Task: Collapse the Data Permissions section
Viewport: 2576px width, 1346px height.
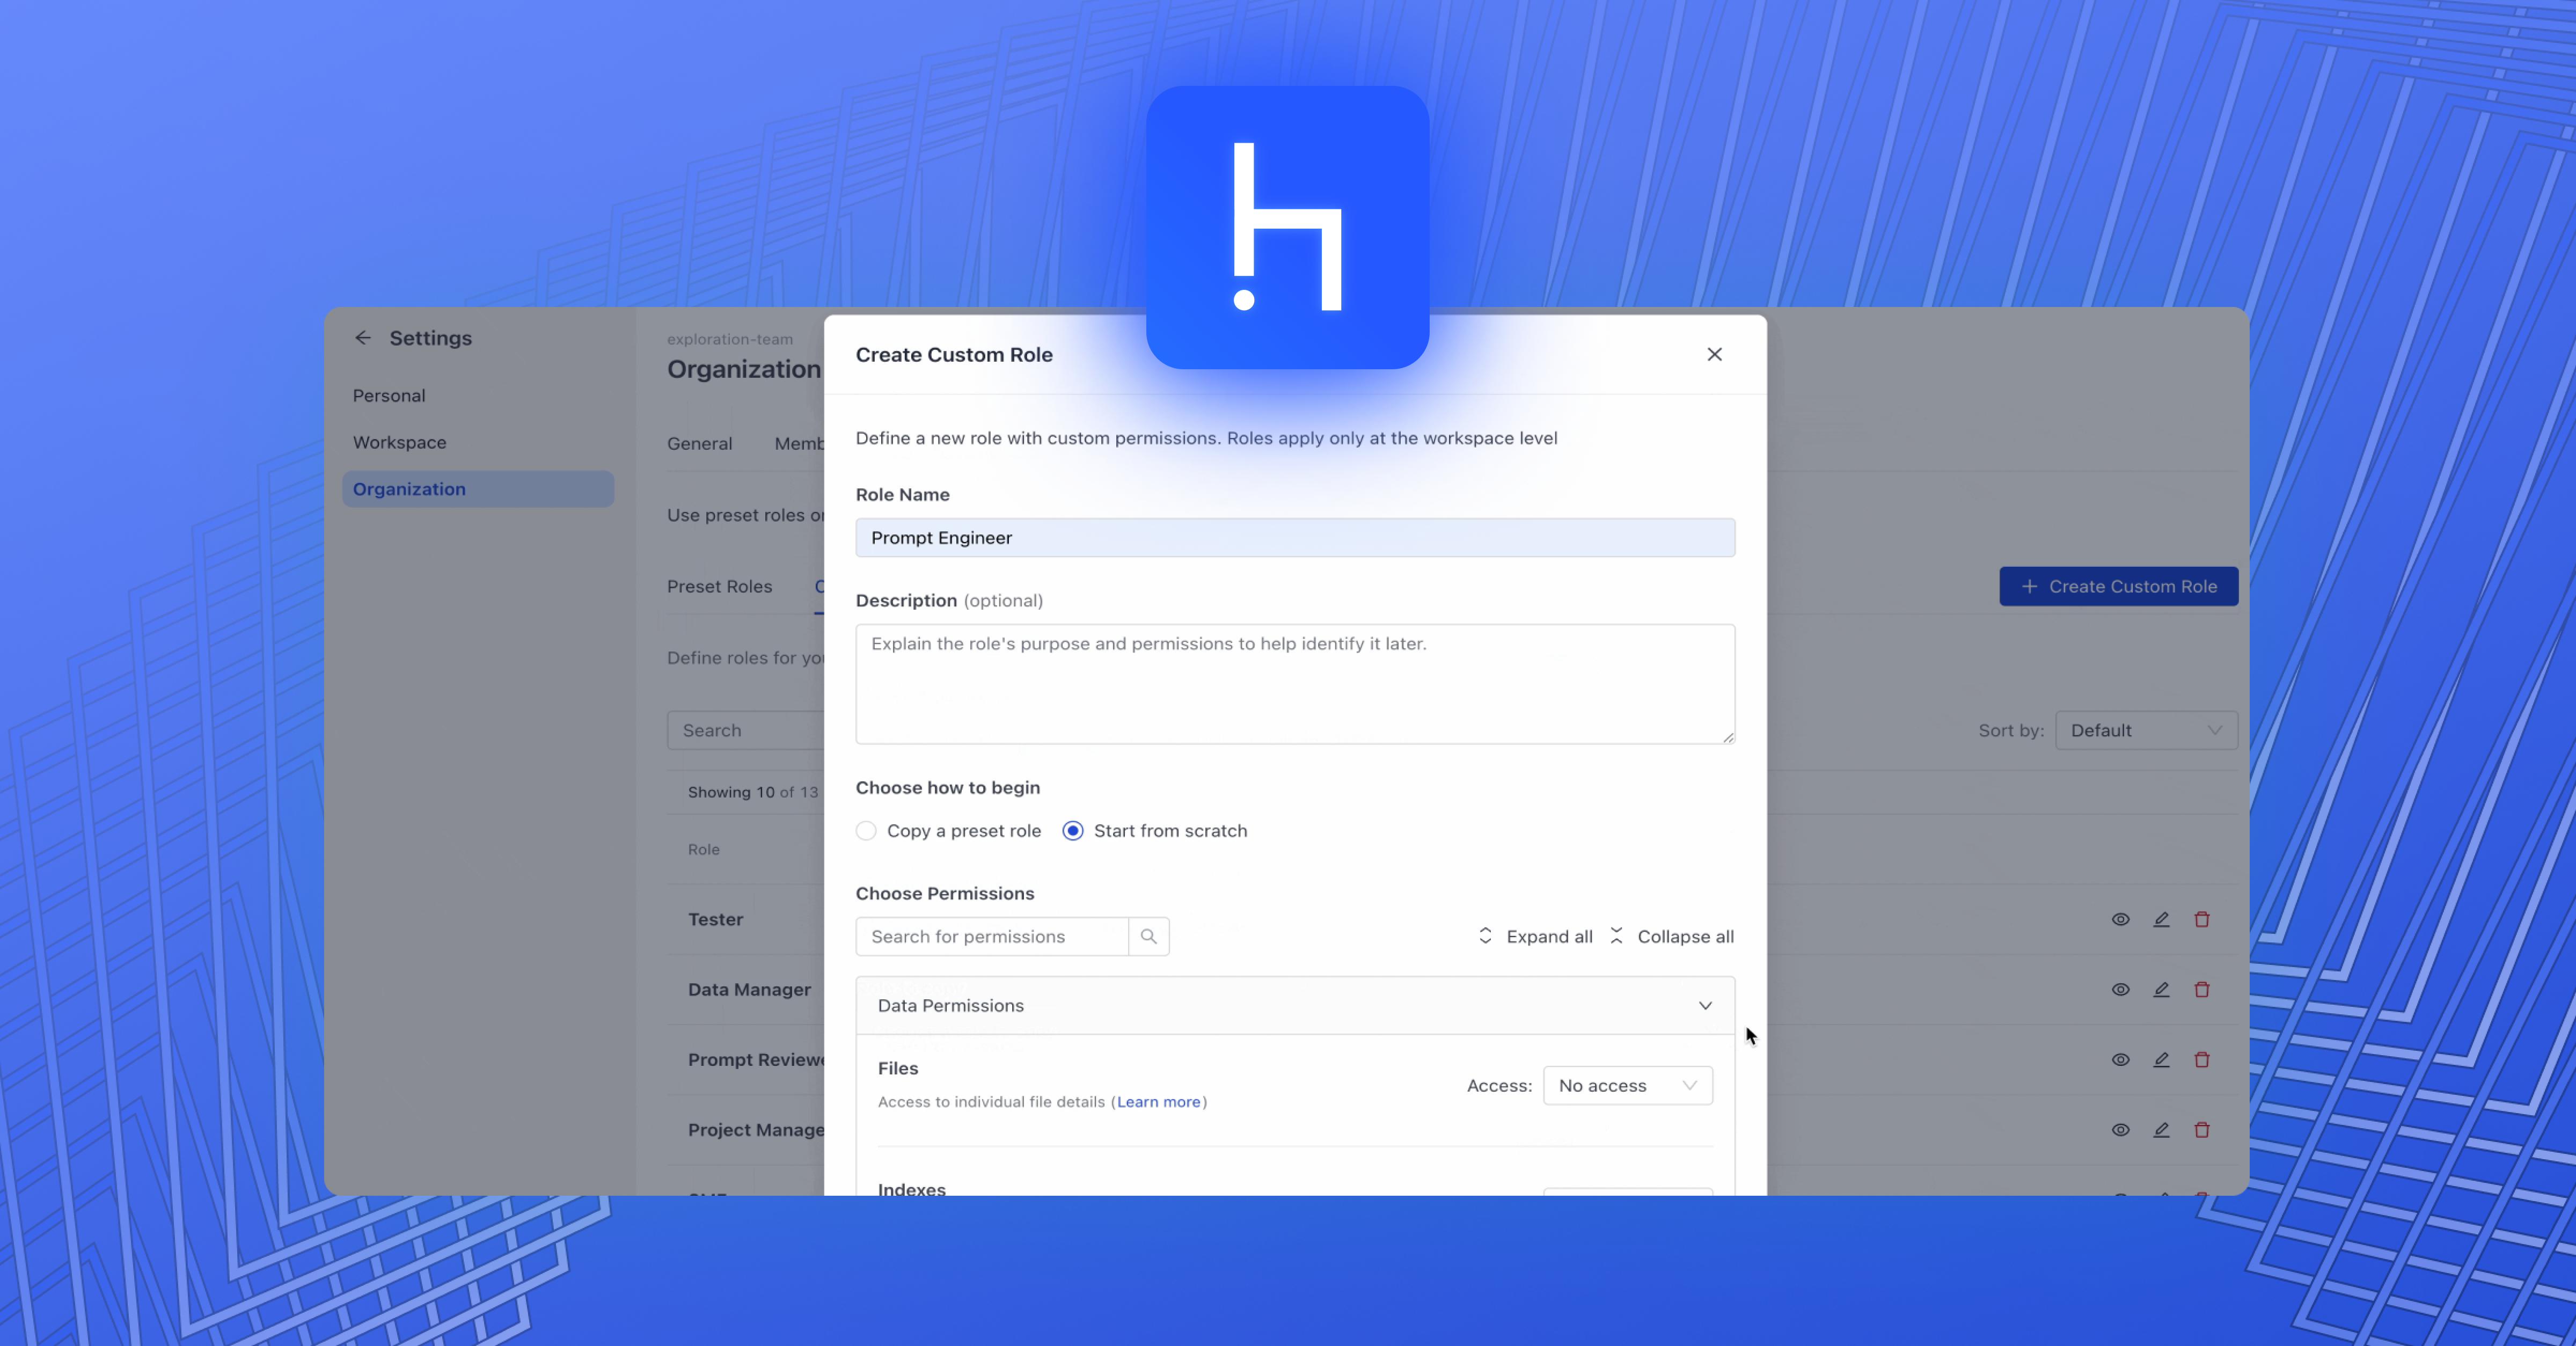Action: (1705, 1005)
